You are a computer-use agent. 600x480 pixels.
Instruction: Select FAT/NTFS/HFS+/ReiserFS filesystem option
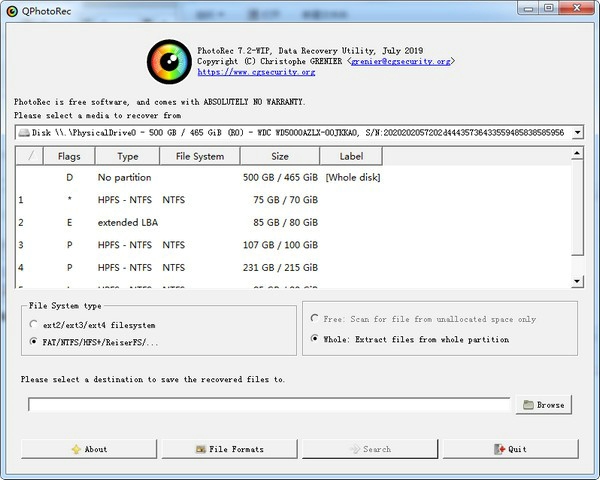pos(36,342)
